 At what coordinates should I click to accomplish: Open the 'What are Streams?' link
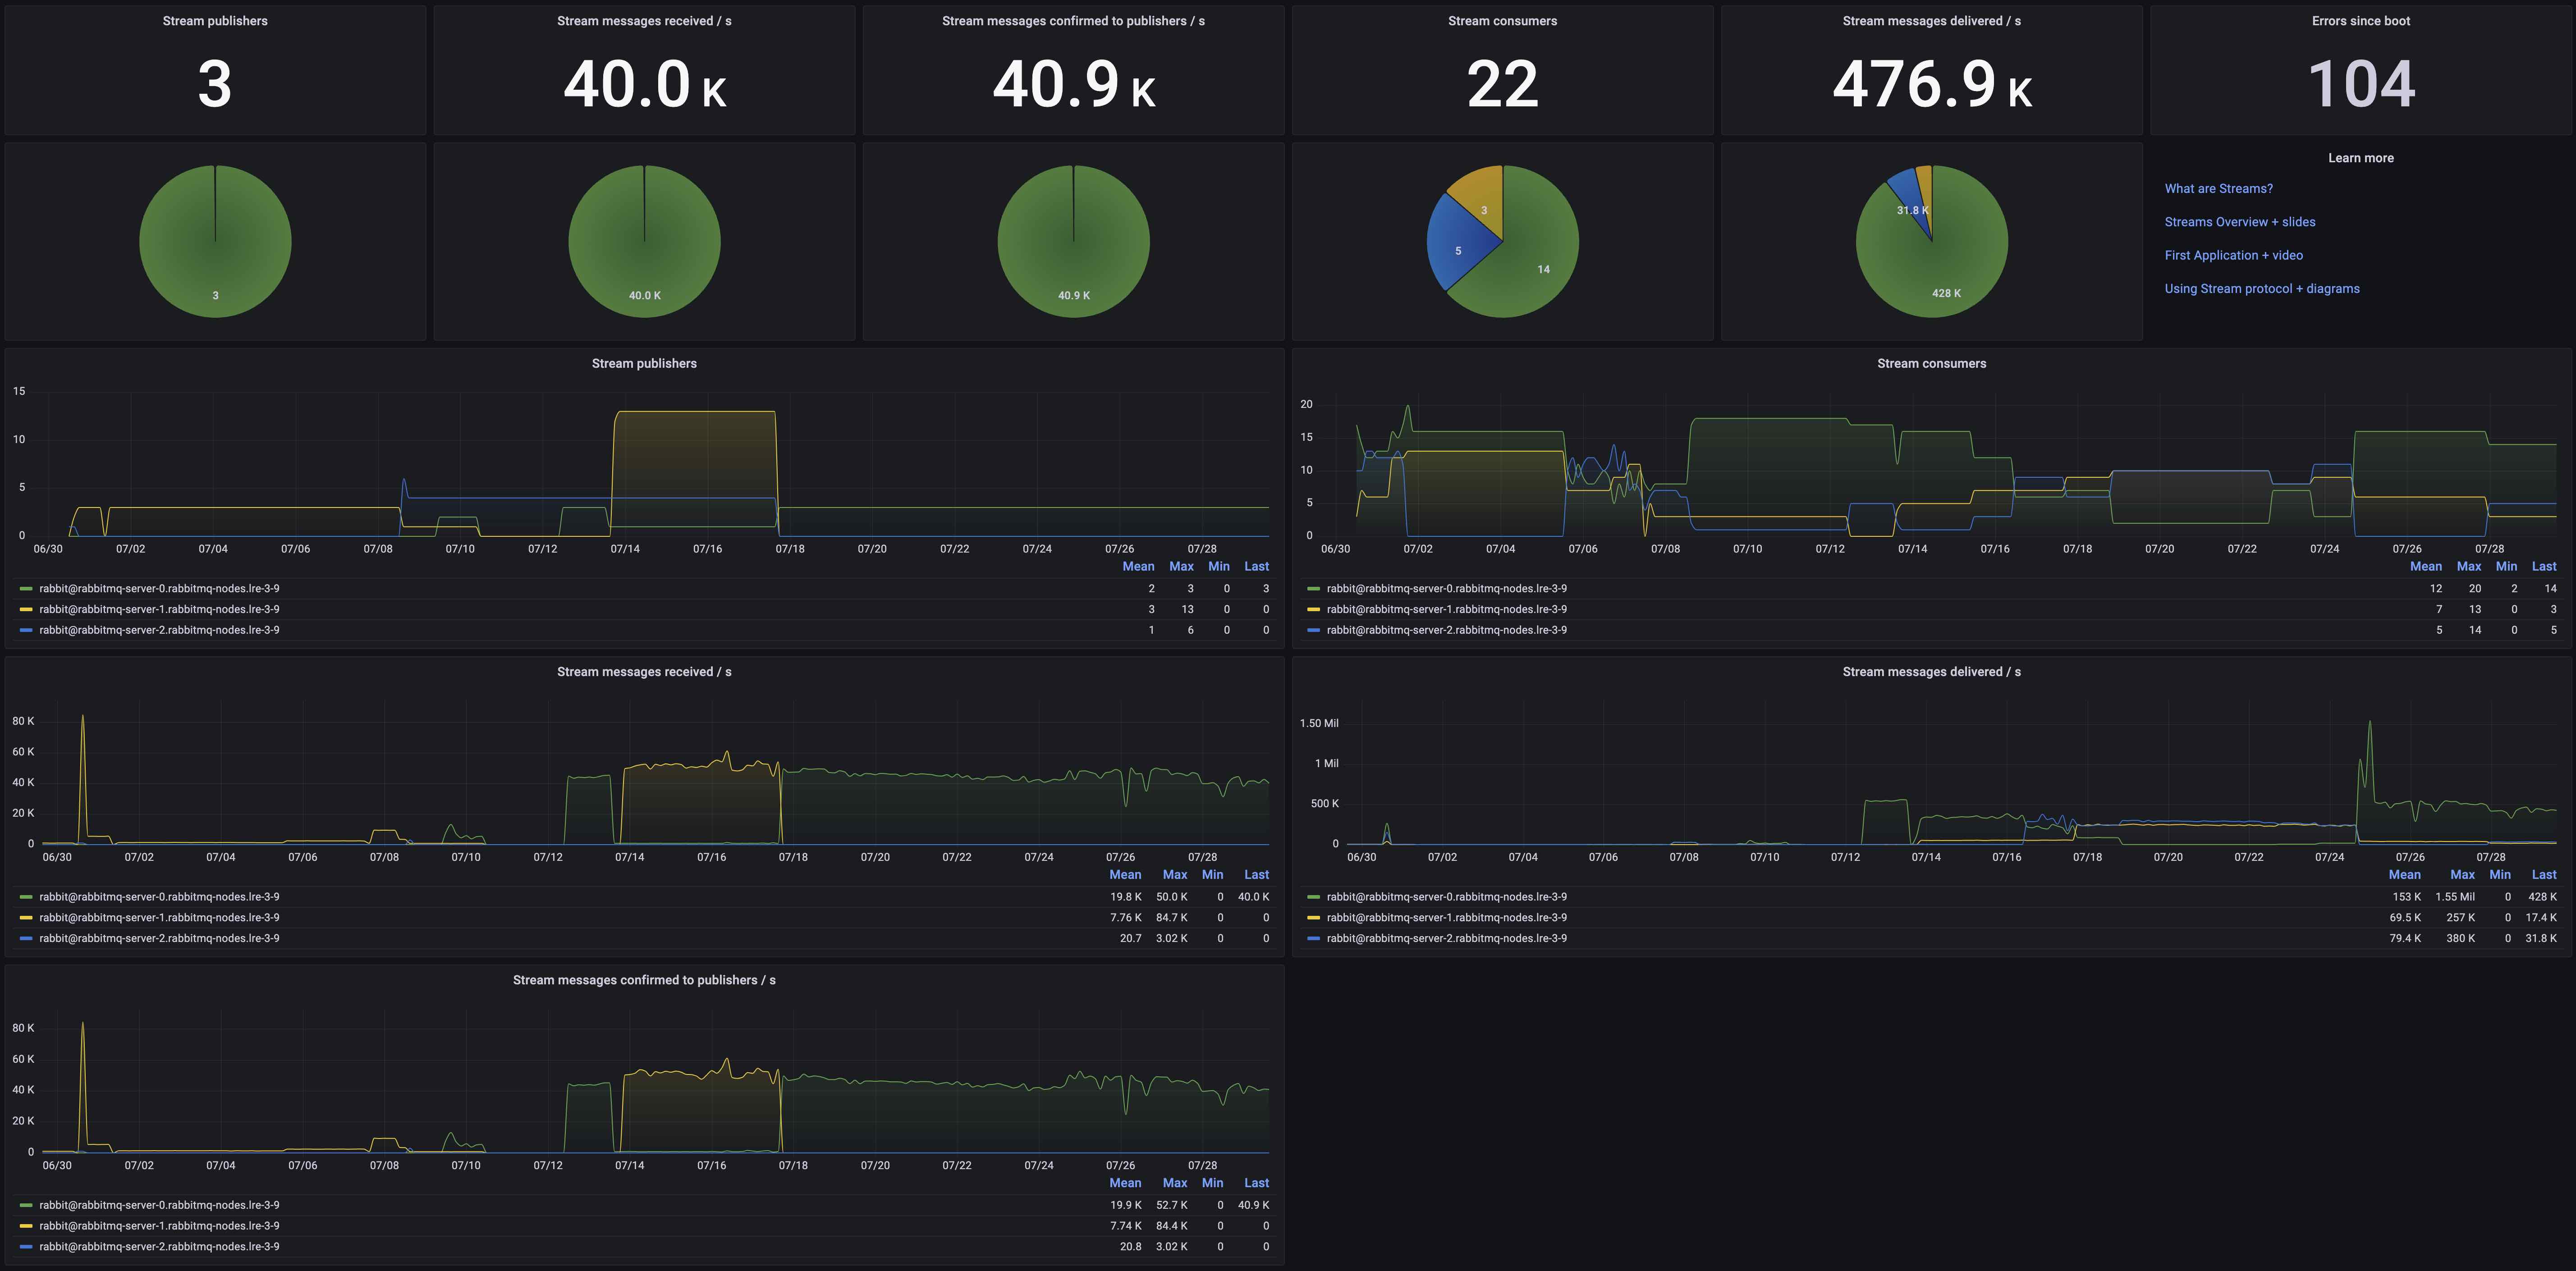click(2218, 189)
